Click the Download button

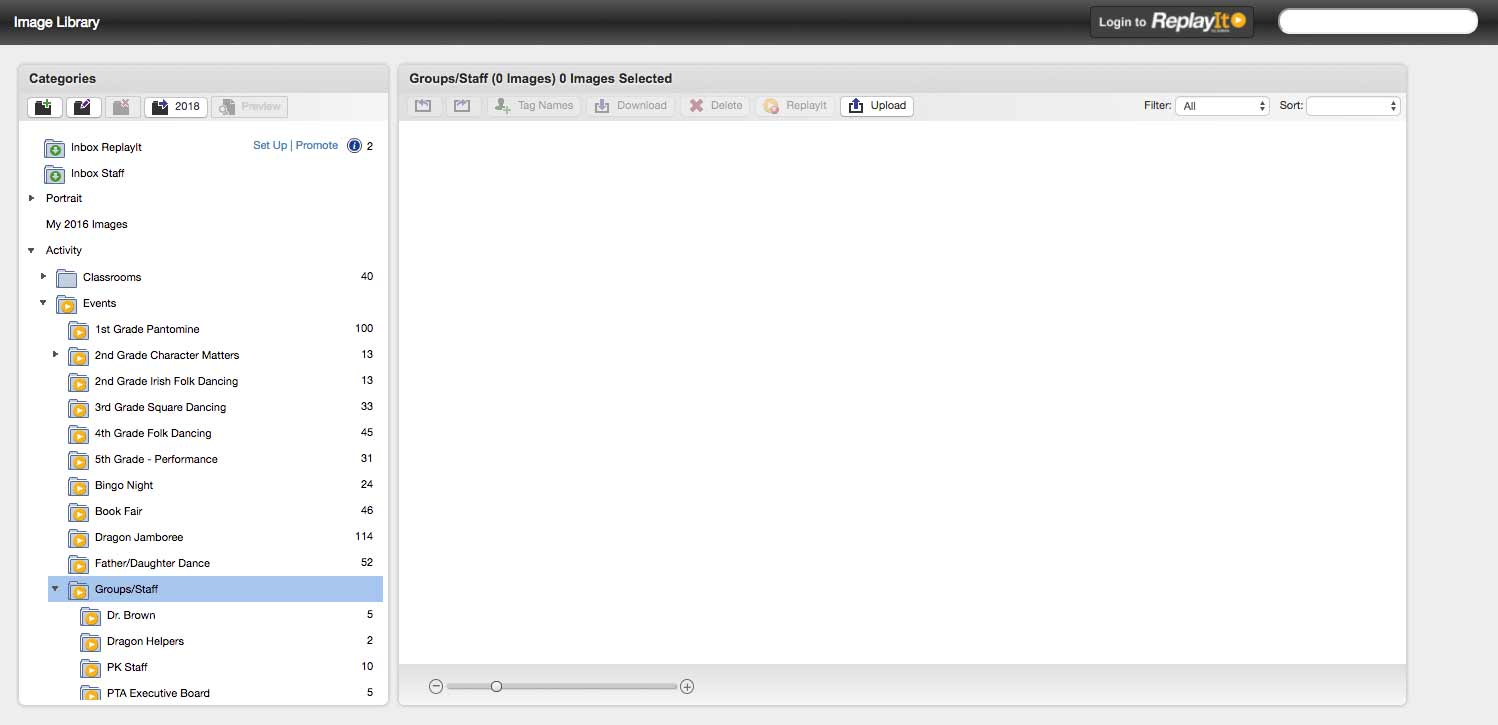point(631,106)
